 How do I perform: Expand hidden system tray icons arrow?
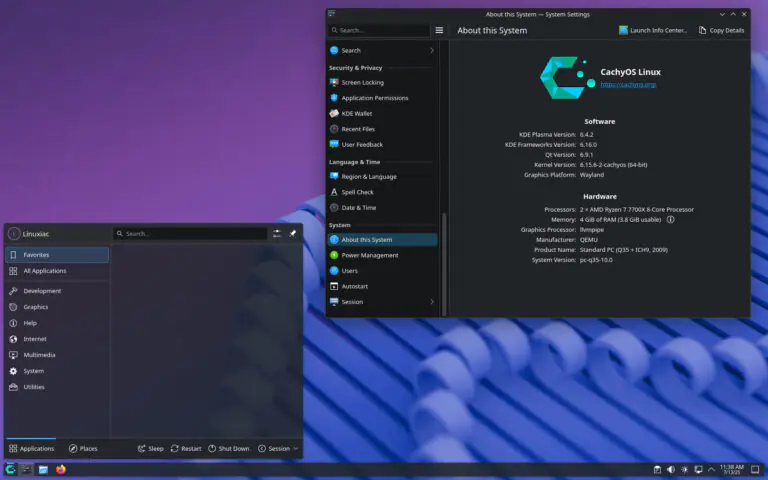pyautogui.click(x=712, y=469)
